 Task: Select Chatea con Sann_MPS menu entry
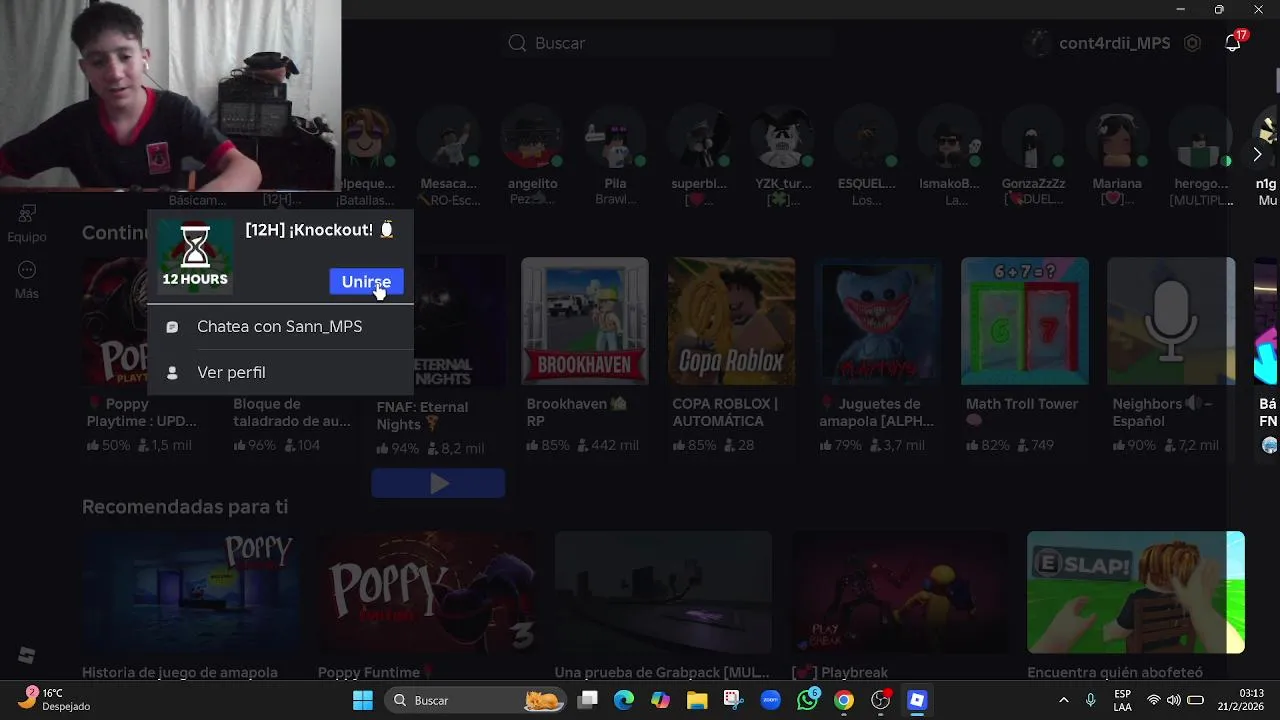(279, 327)
